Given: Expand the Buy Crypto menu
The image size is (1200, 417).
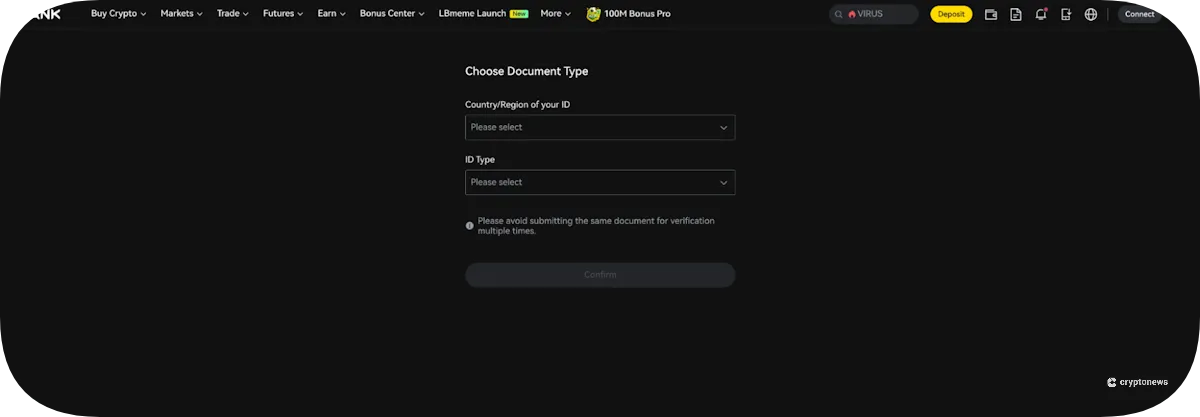Looking at the screenshot, I should (x=118, y=14).
